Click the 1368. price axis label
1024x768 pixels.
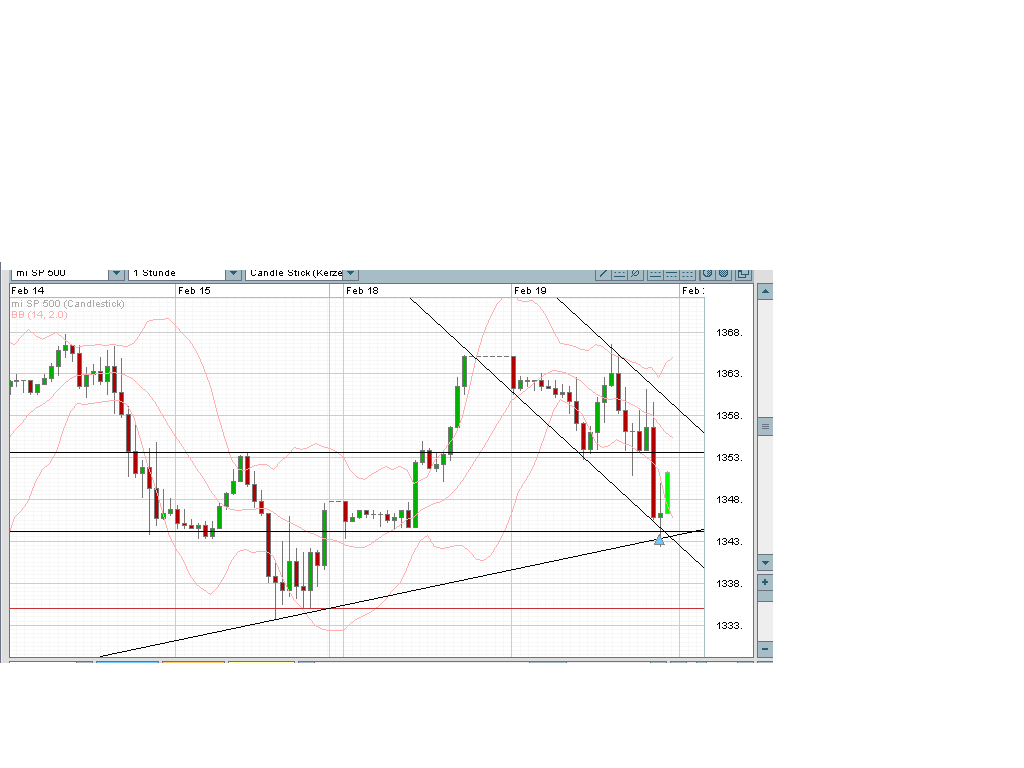pyautogui.click(x=729, y=332)
